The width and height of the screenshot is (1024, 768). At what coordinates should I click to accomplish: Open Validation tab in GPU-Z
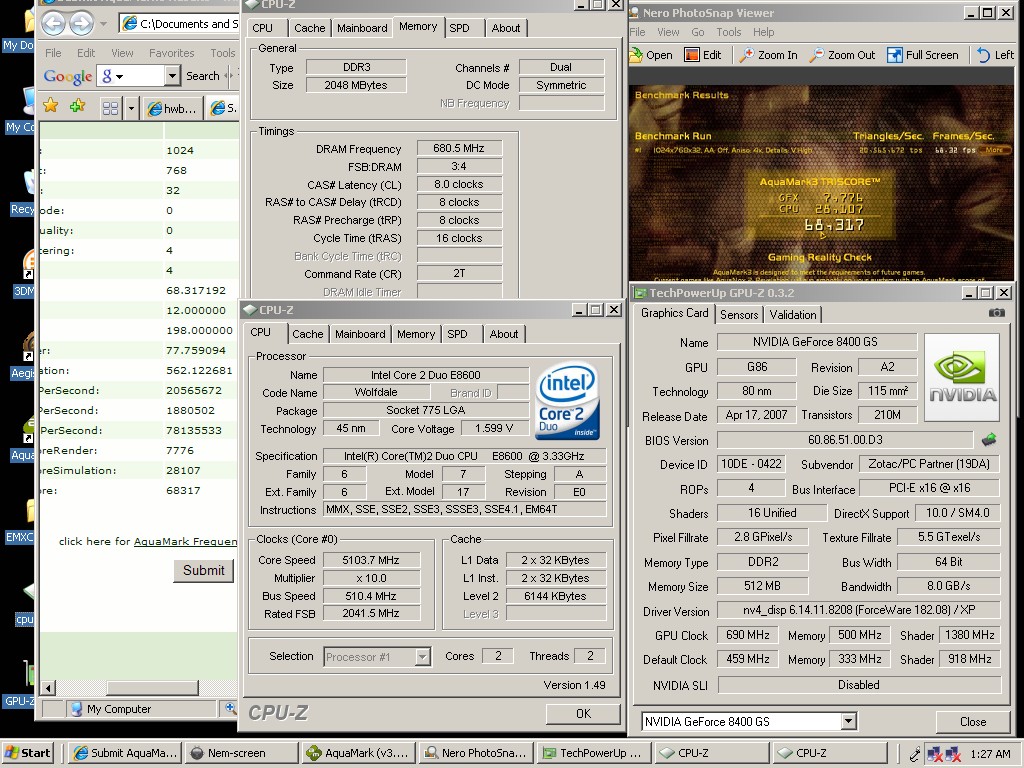pos(793,315)
